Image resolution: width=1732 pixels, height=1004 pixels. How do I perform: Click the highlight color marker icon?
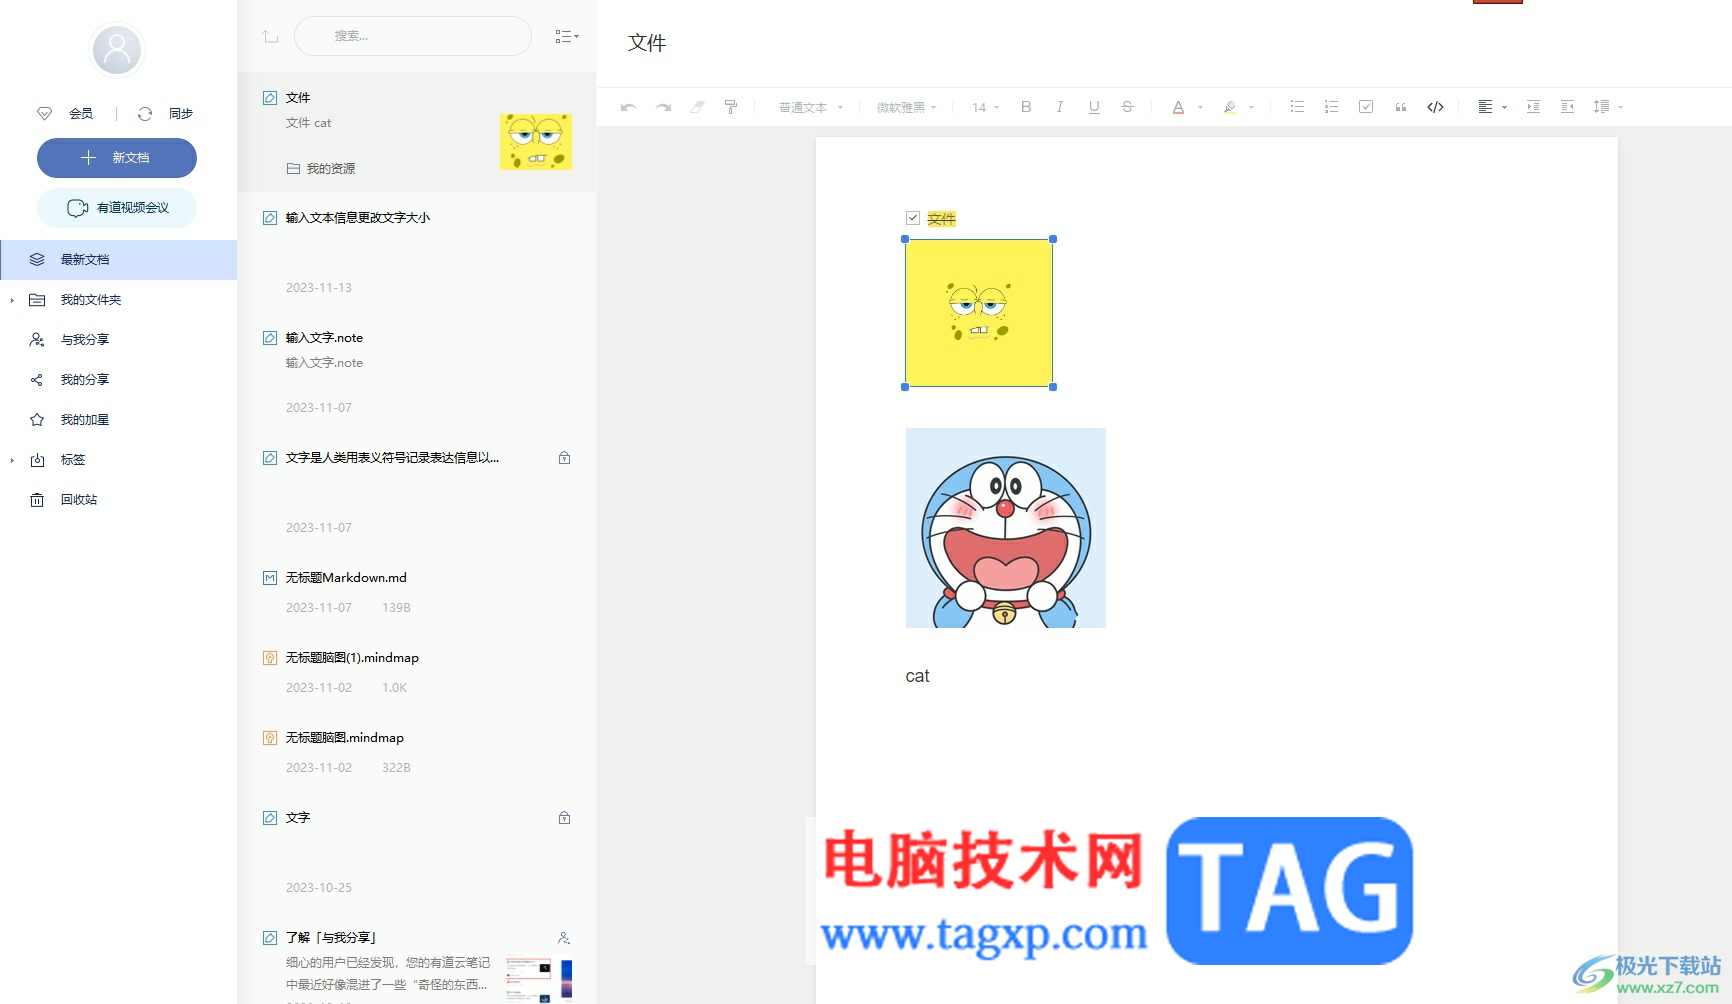coord(1230,107)
